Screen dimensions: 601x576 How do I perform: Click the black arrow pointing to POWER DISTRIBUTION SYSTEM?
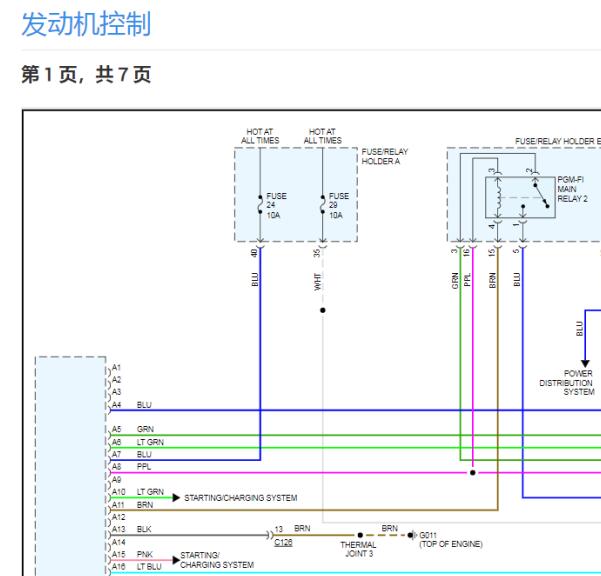(x=585, y=363)
